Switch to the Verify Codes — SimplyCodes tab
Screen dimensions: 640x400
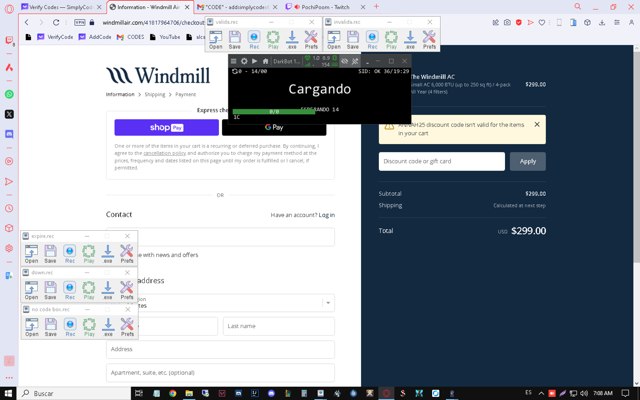[x=61, y=7]
